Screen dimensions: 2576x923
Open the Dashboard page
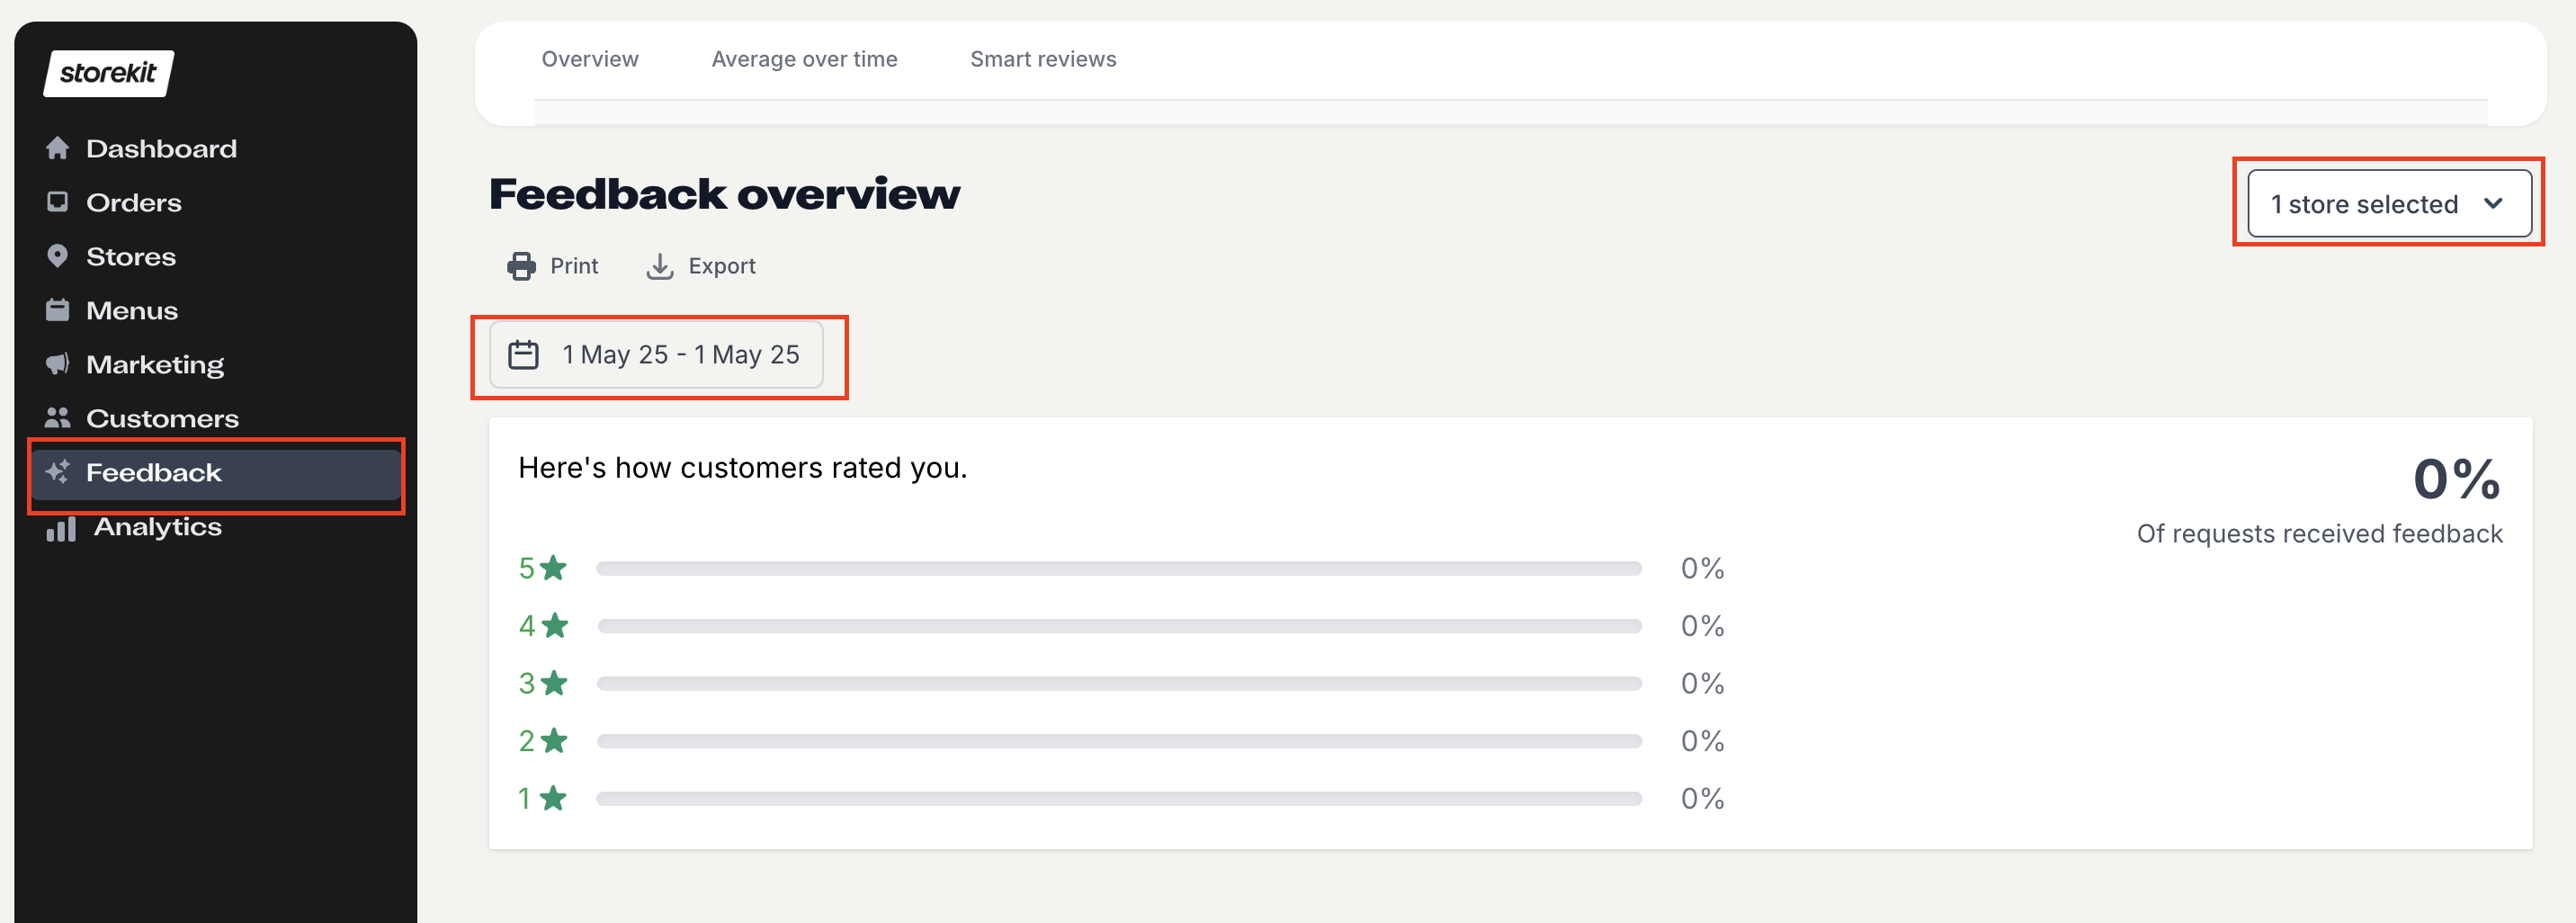tap(161, 148)
